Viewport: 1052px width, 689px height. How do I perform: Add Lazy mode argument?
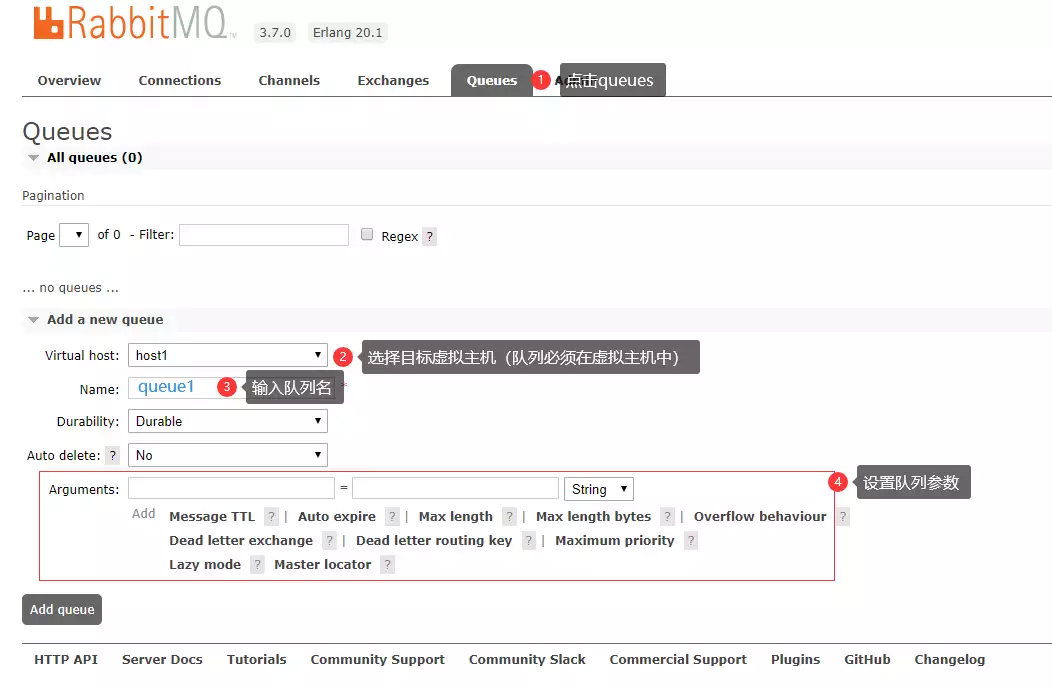point(205,565)
